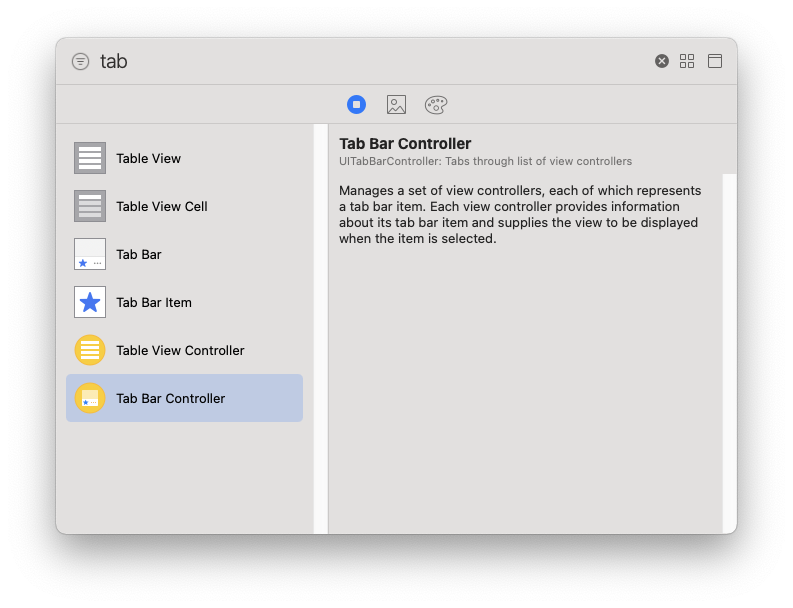
Task: Click the 'Tab Bar Item' label
Action: [x=154, y=302]
